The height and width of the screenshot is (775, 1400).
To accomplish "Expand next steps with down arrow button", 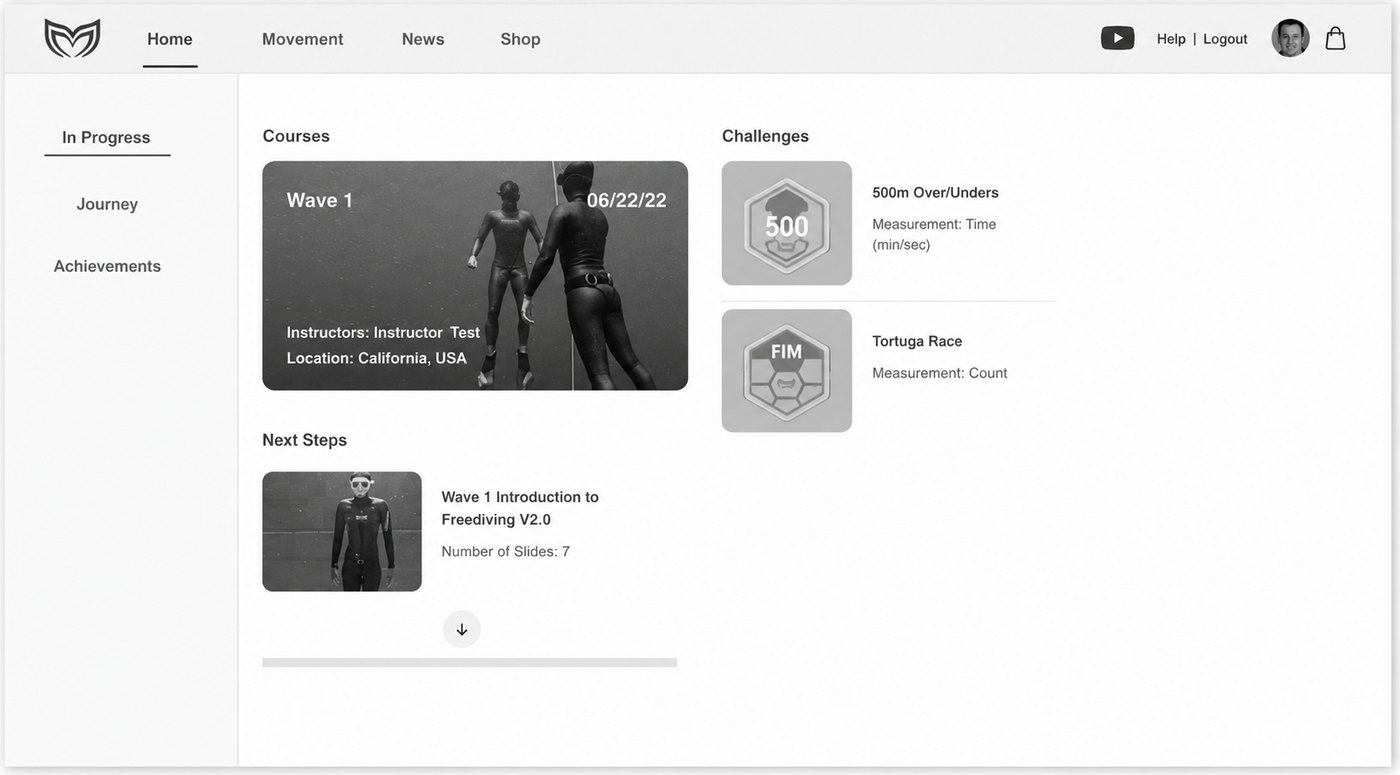I will tap(462, 629).
